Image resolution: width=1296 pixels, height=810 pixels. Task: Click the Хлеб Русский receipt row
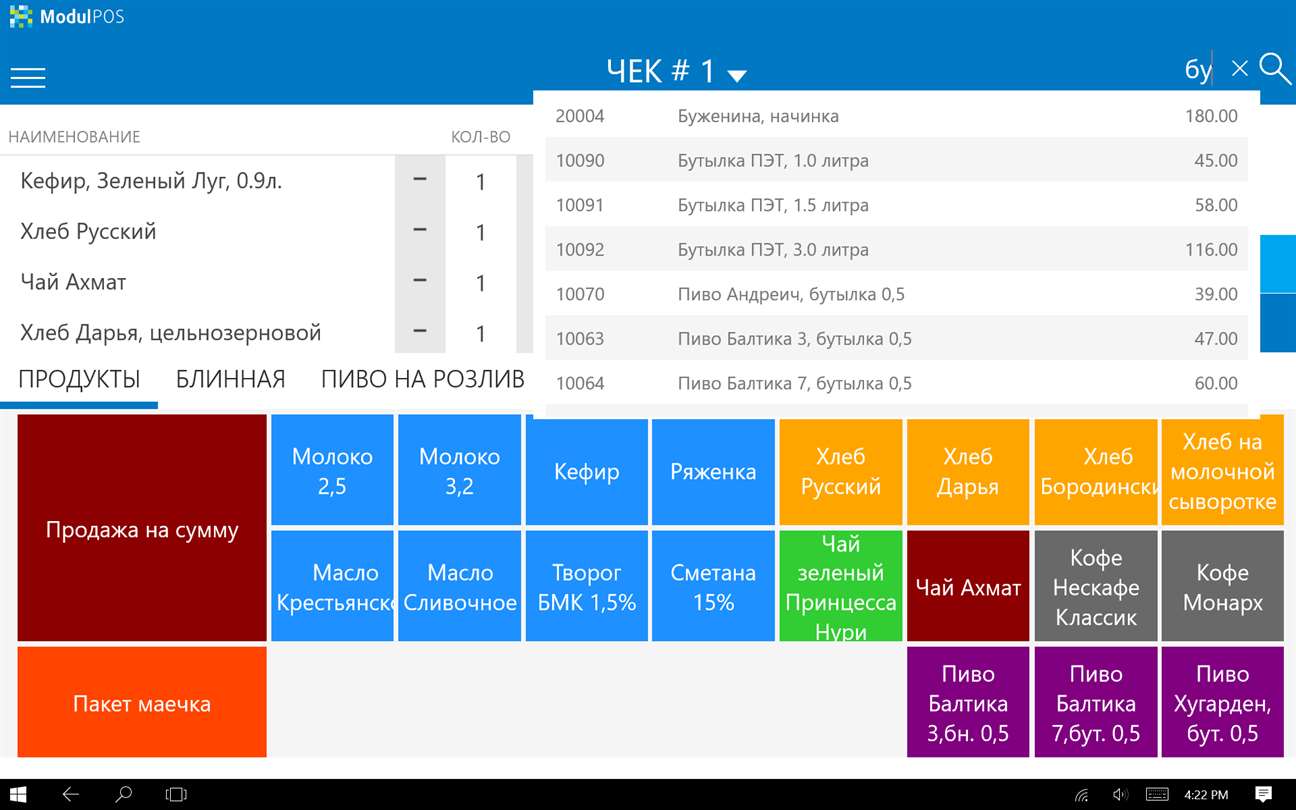click(x=88, y=231)
